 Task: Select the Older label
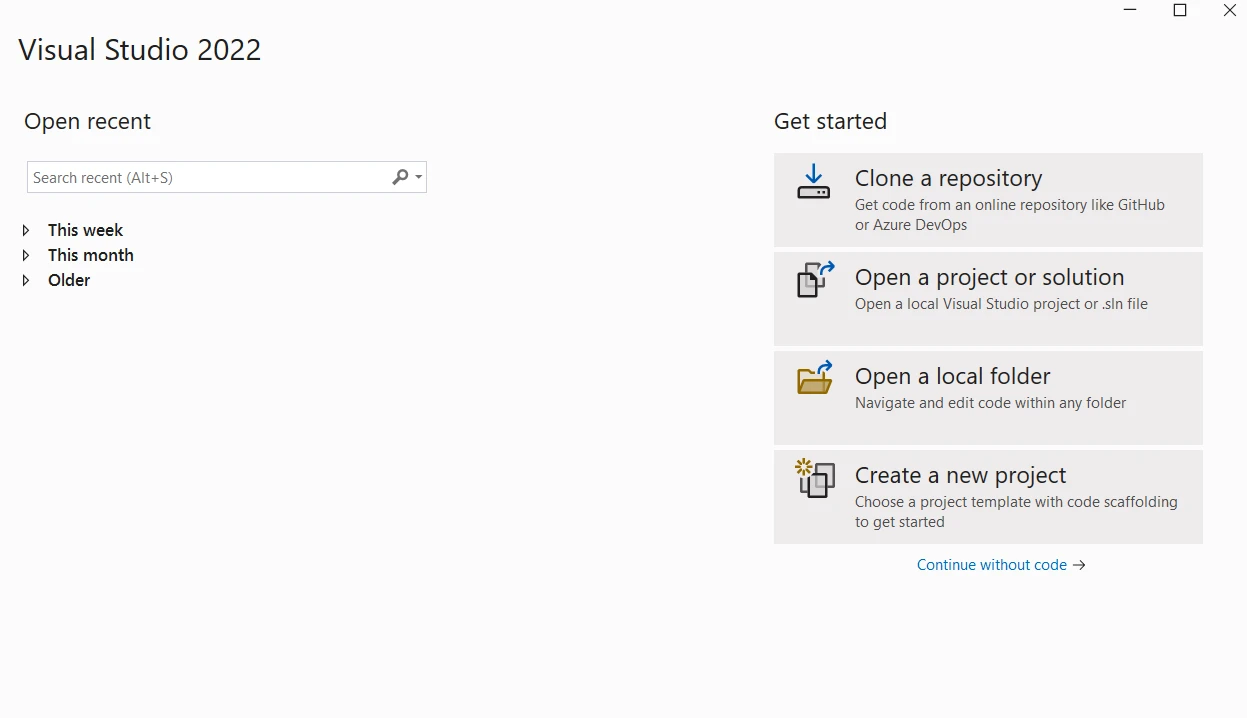point(69,280)
